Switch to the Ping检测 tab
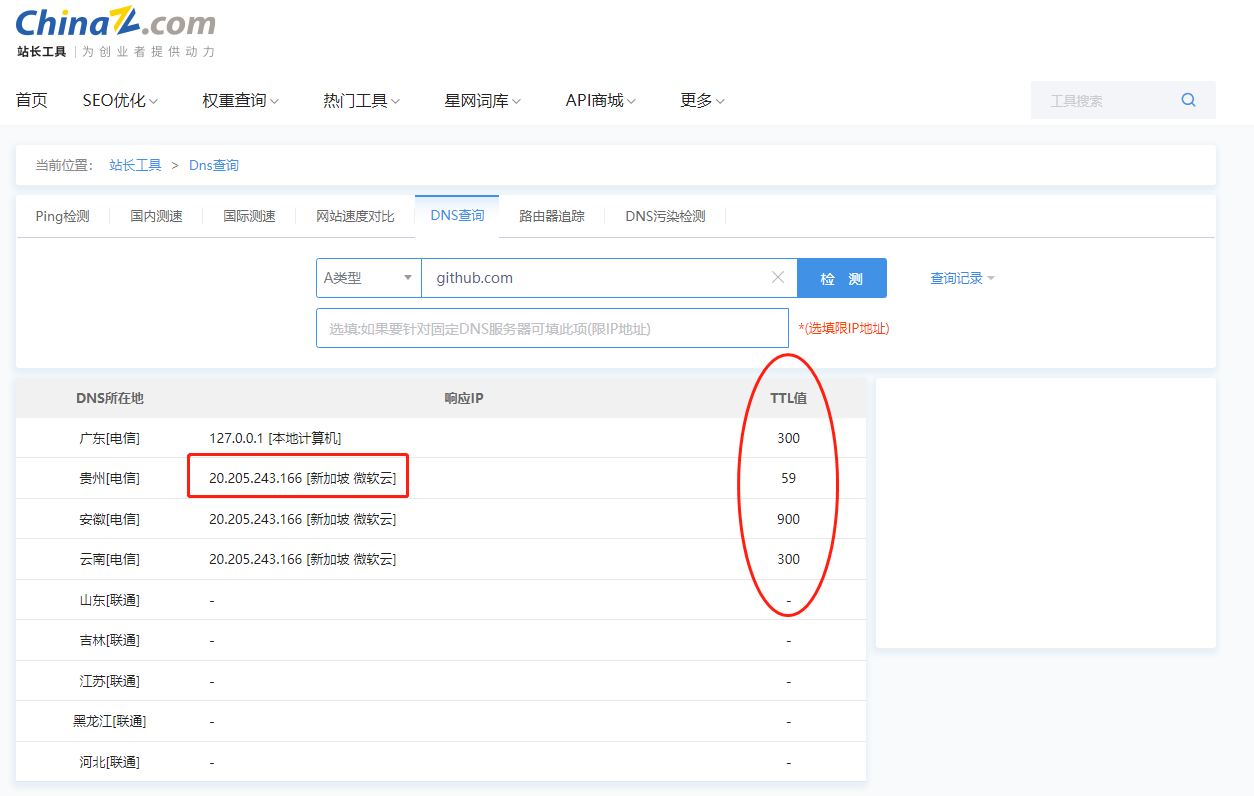 pyautogui.click(x=62, y=216)
